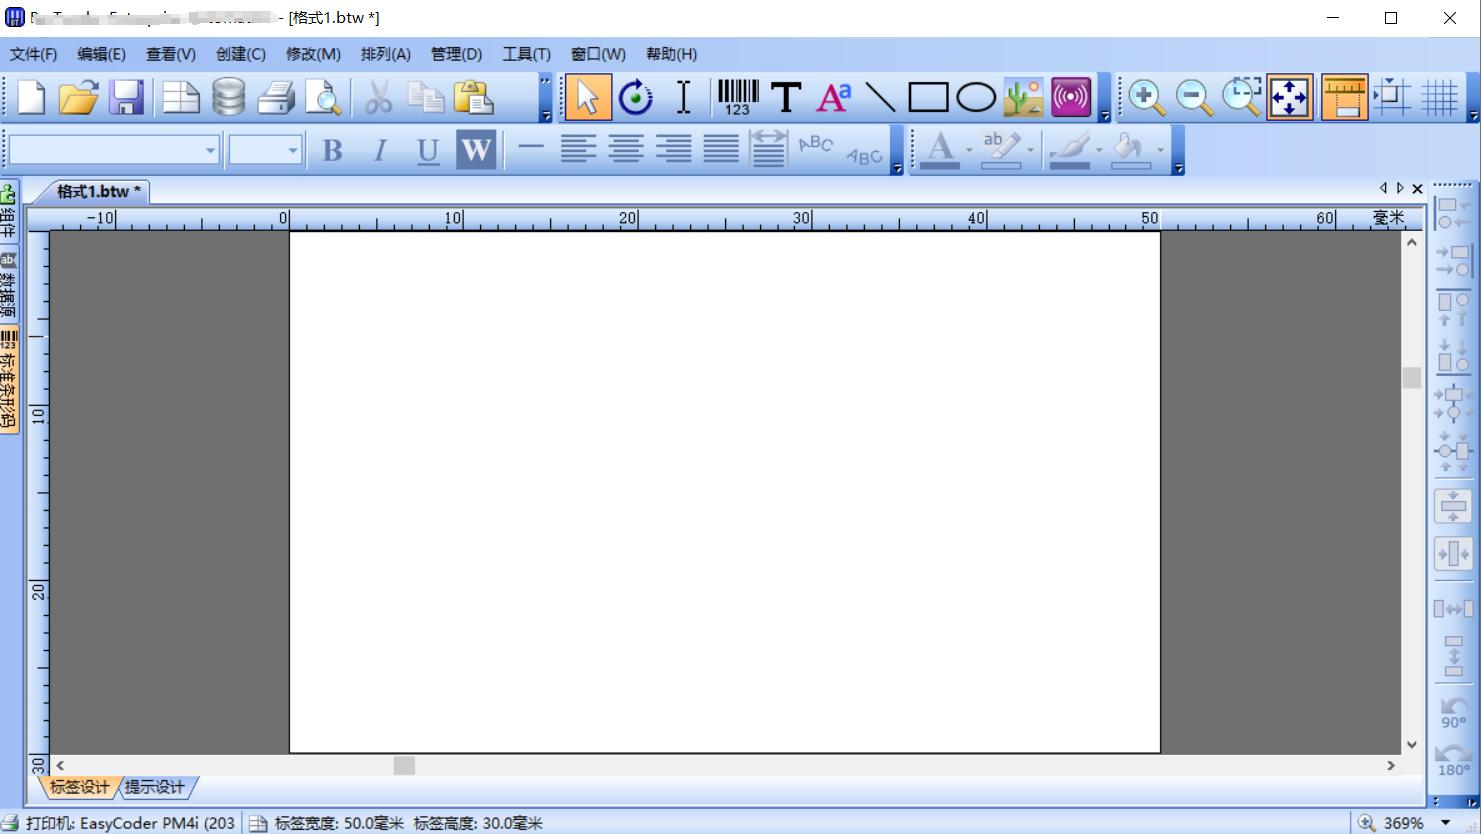
Task: Center align text
Action: click(626, 150)
